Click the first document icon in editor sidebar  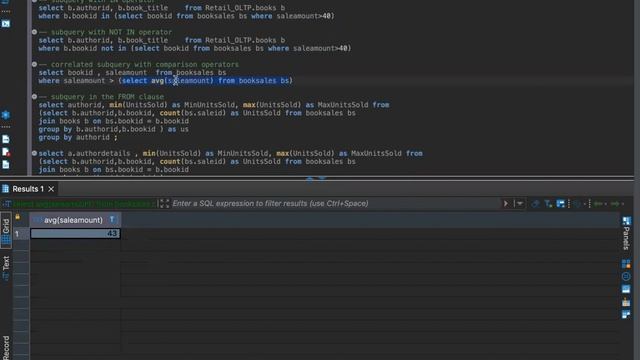pos(6,139)
